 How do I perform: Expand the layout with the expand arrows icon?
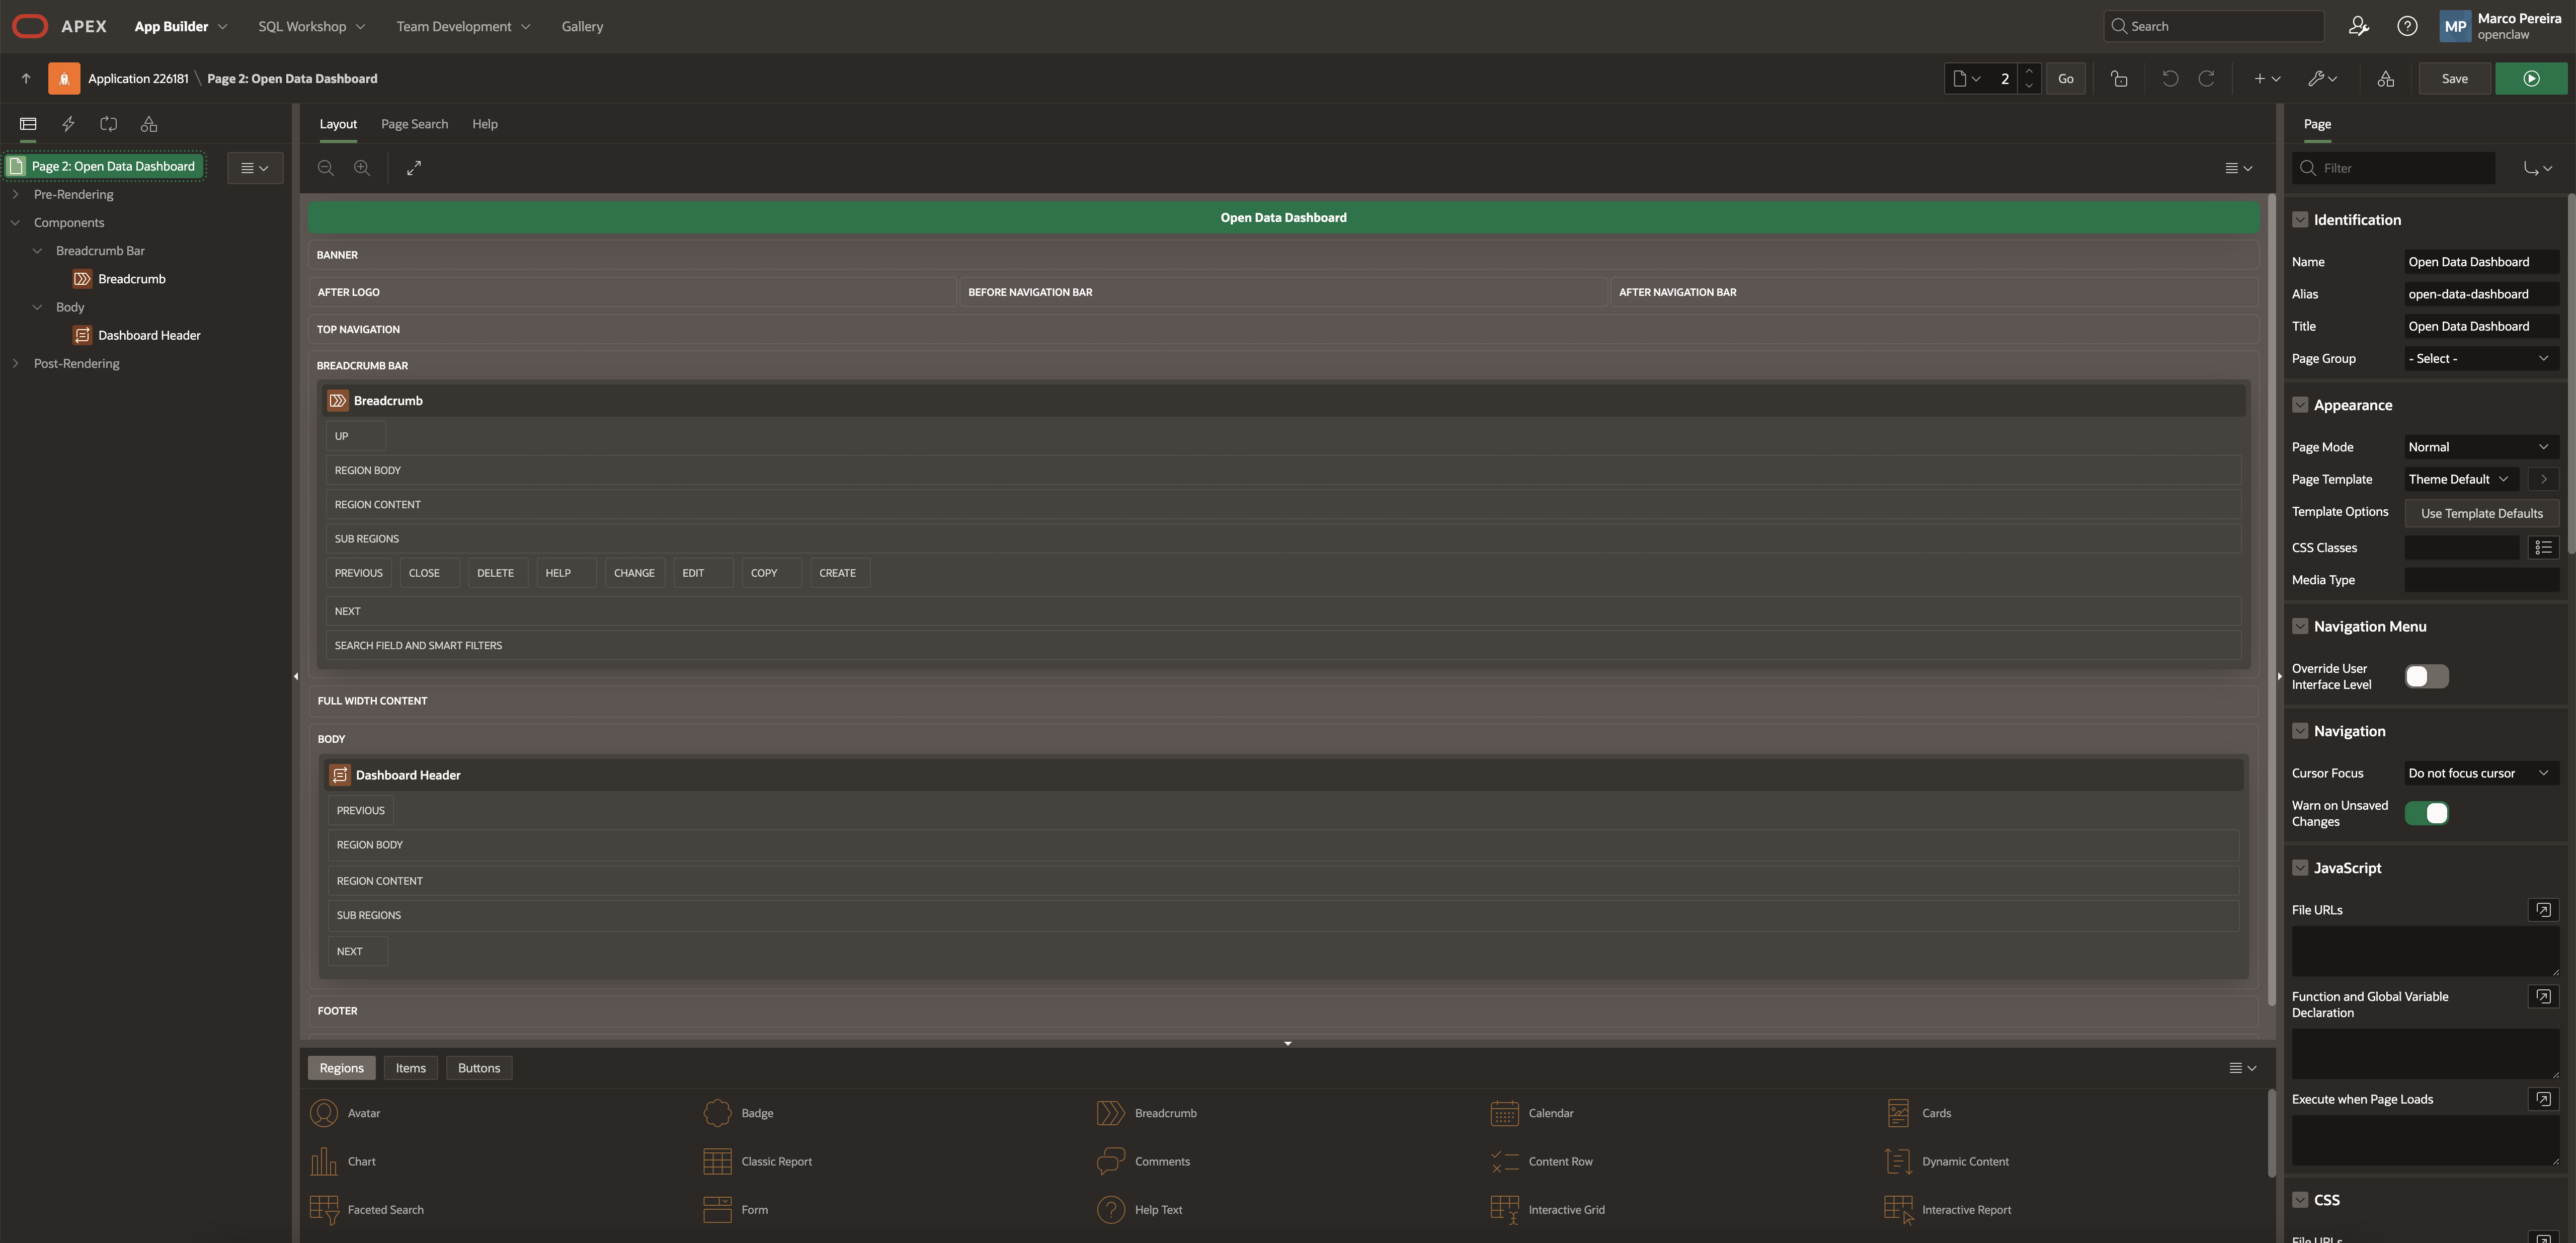tap(414, 168)
